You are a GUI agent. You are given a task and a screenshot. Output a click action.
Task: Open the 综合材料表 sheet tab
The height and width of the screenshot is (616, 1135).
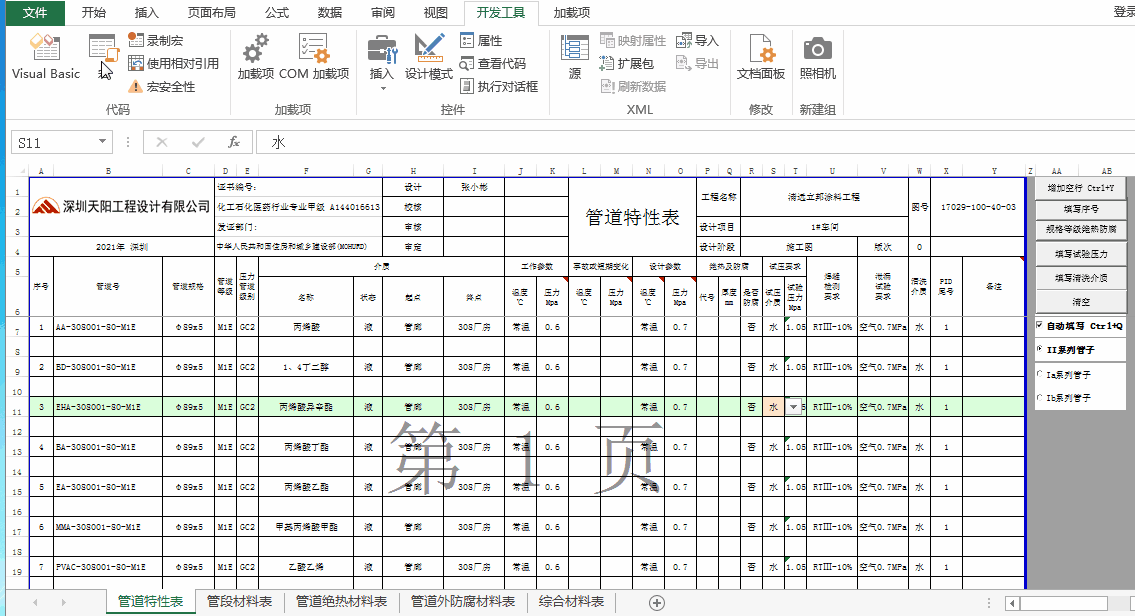pos(571,602)
